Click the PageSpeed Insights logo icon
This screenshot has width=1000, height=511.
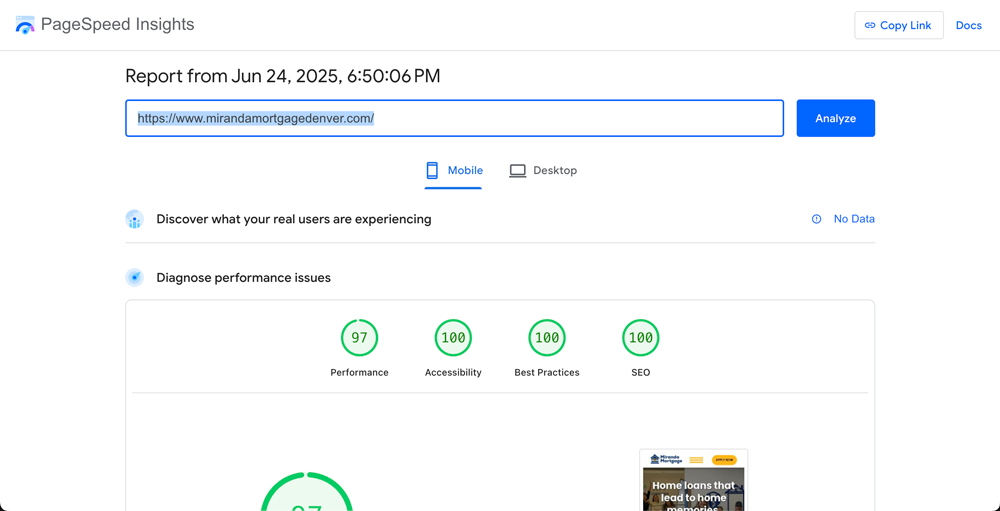pos(25,25)
